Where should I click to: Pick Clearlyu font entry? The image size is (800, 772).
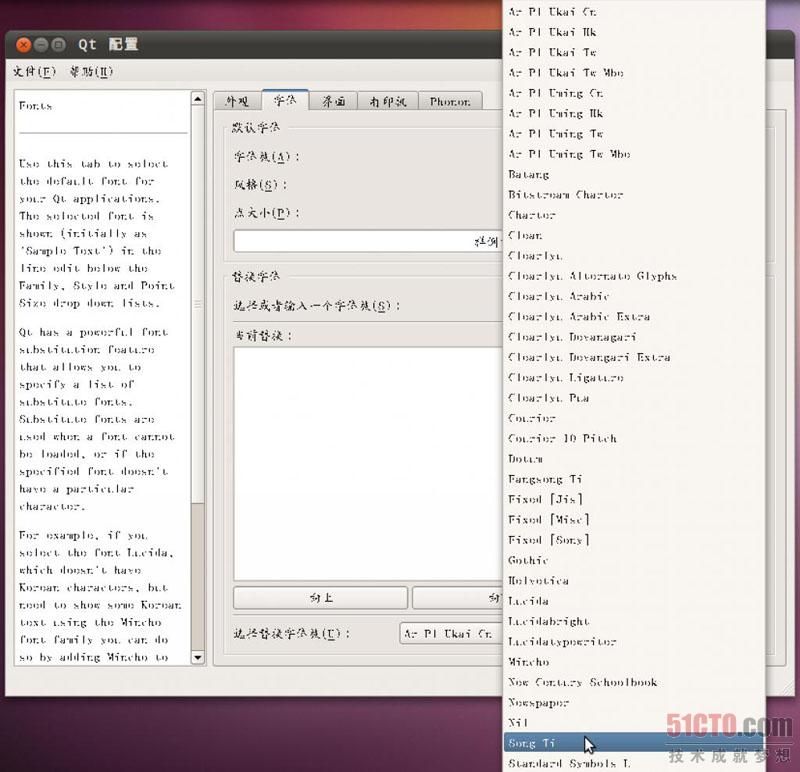(x=634, y=256)
